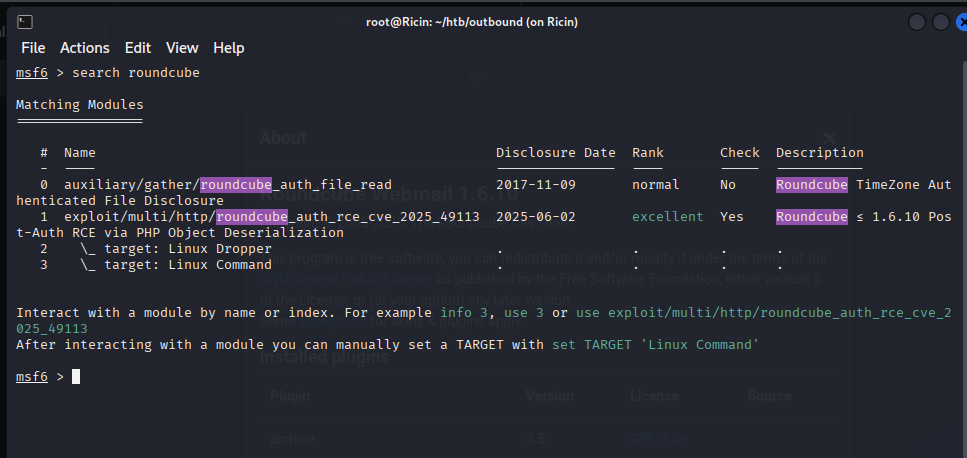Screen dimensions: 967x458
Task: Click the 'use exploit/multi/http/roundcube_auth_rce_cve_2' example text
Action: tap(763, 313)
